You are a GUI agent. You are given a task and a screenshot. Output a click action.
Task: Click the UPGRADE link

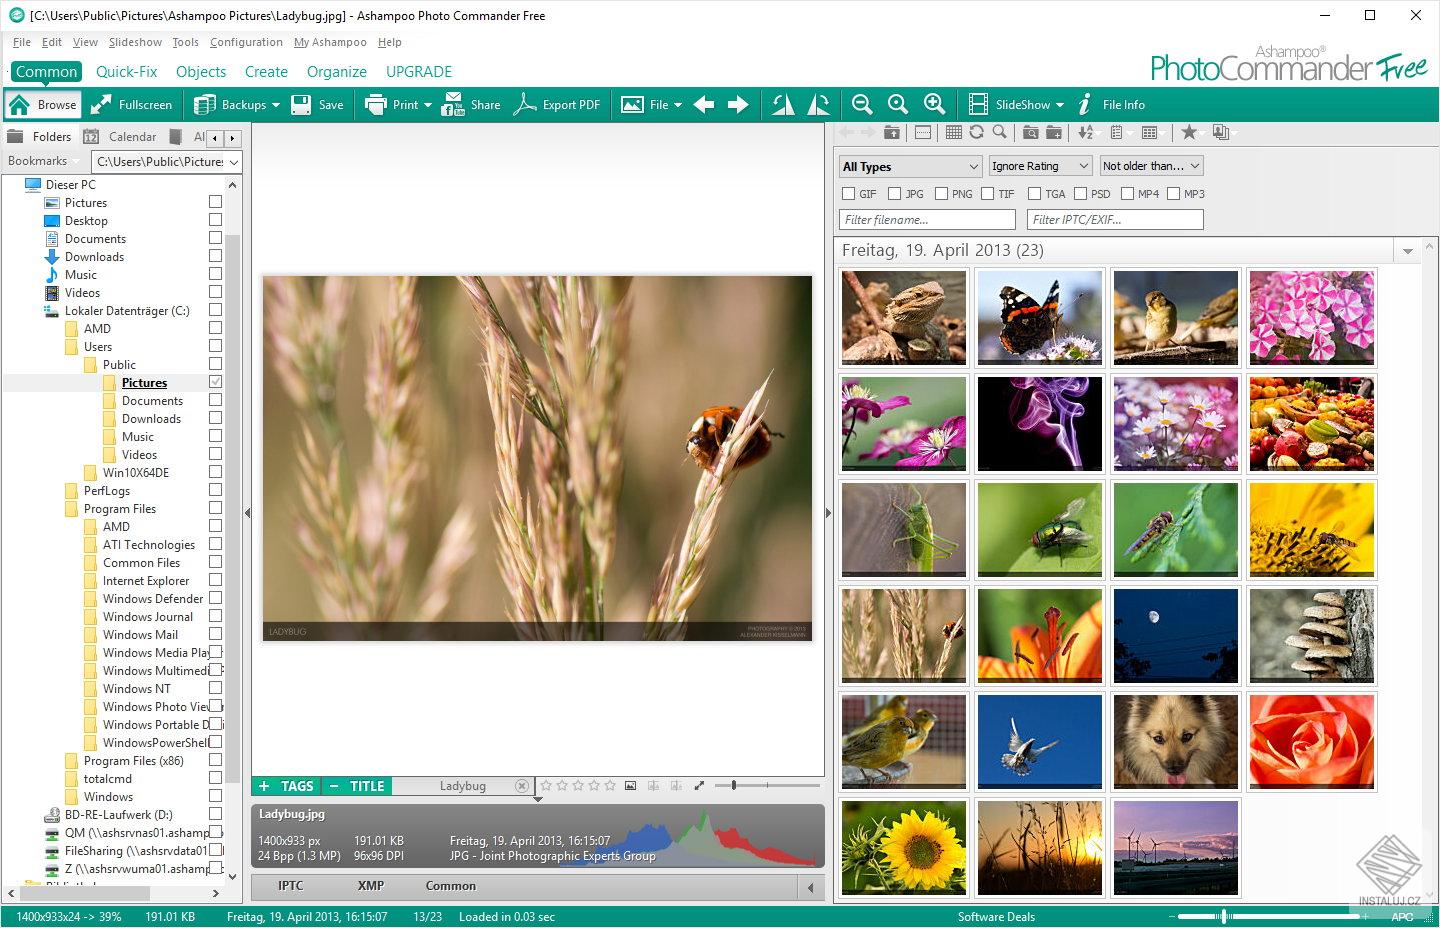click(x=419, y=71)
